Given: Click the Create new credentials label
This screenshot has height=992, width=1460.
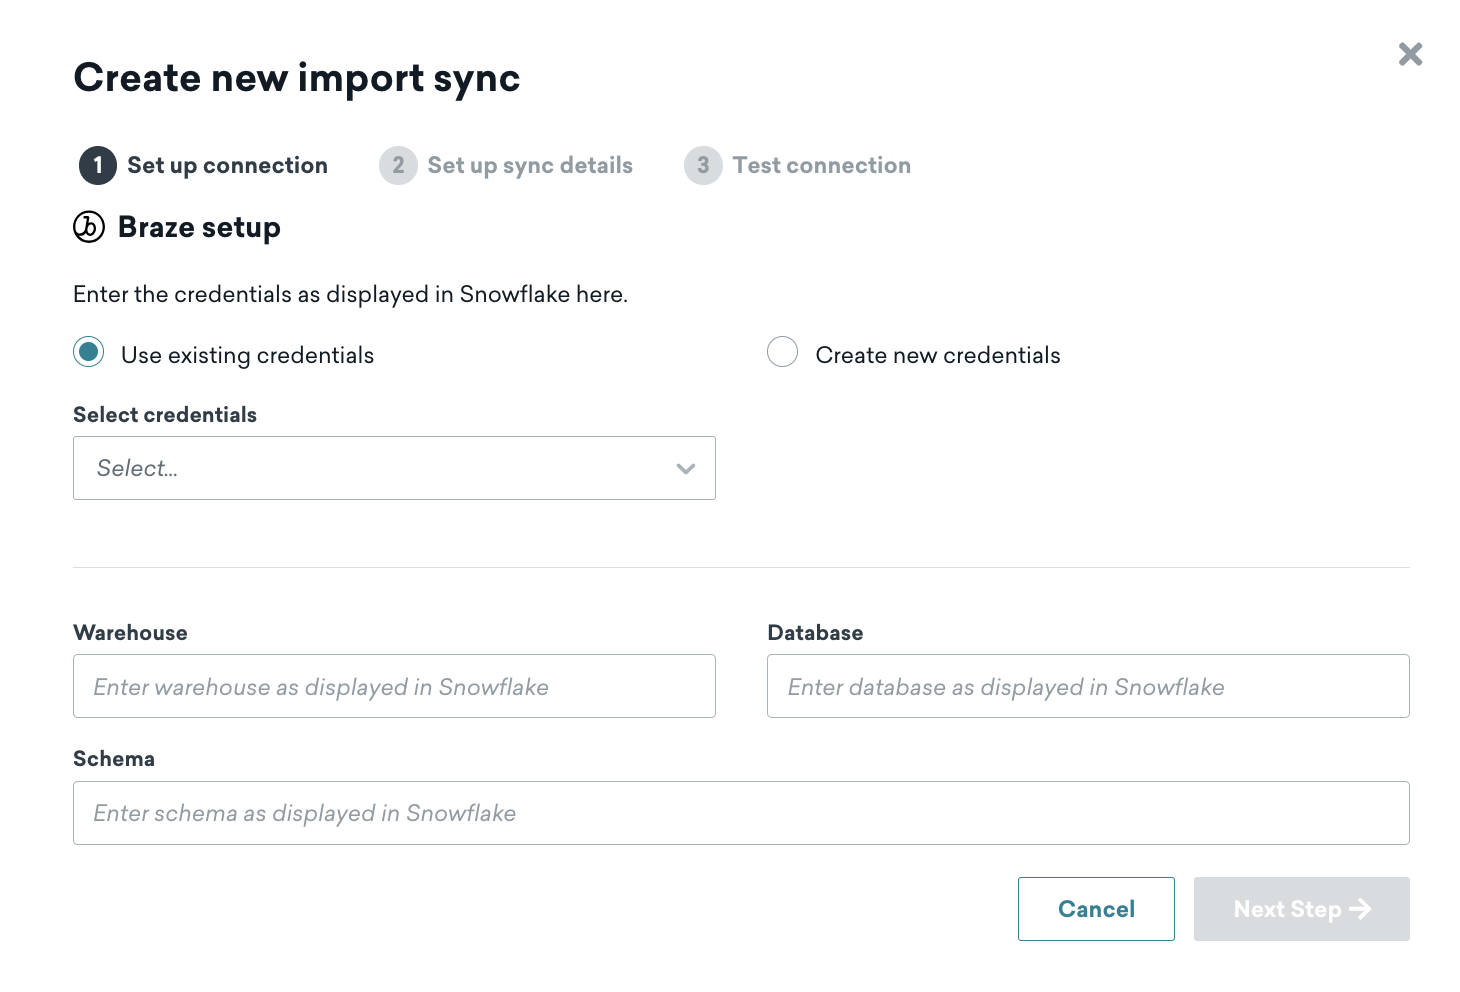Looking at the screenshot, I should [938, 355].
